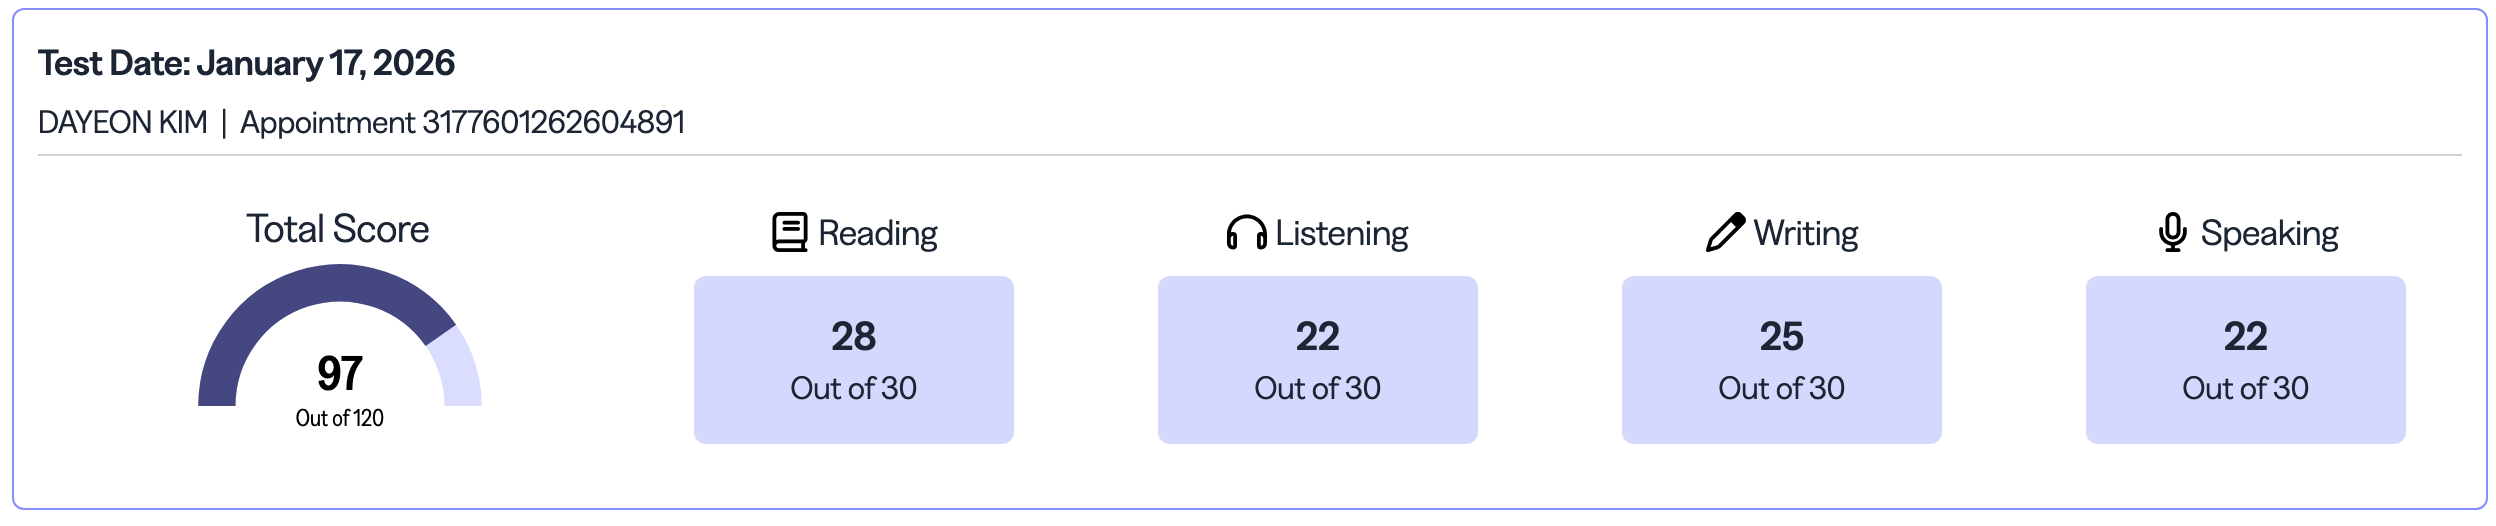The width and height of the screenshot is (2496, 526).
Task: Open the Writing score box showing 25
Action: (1781, 360)
